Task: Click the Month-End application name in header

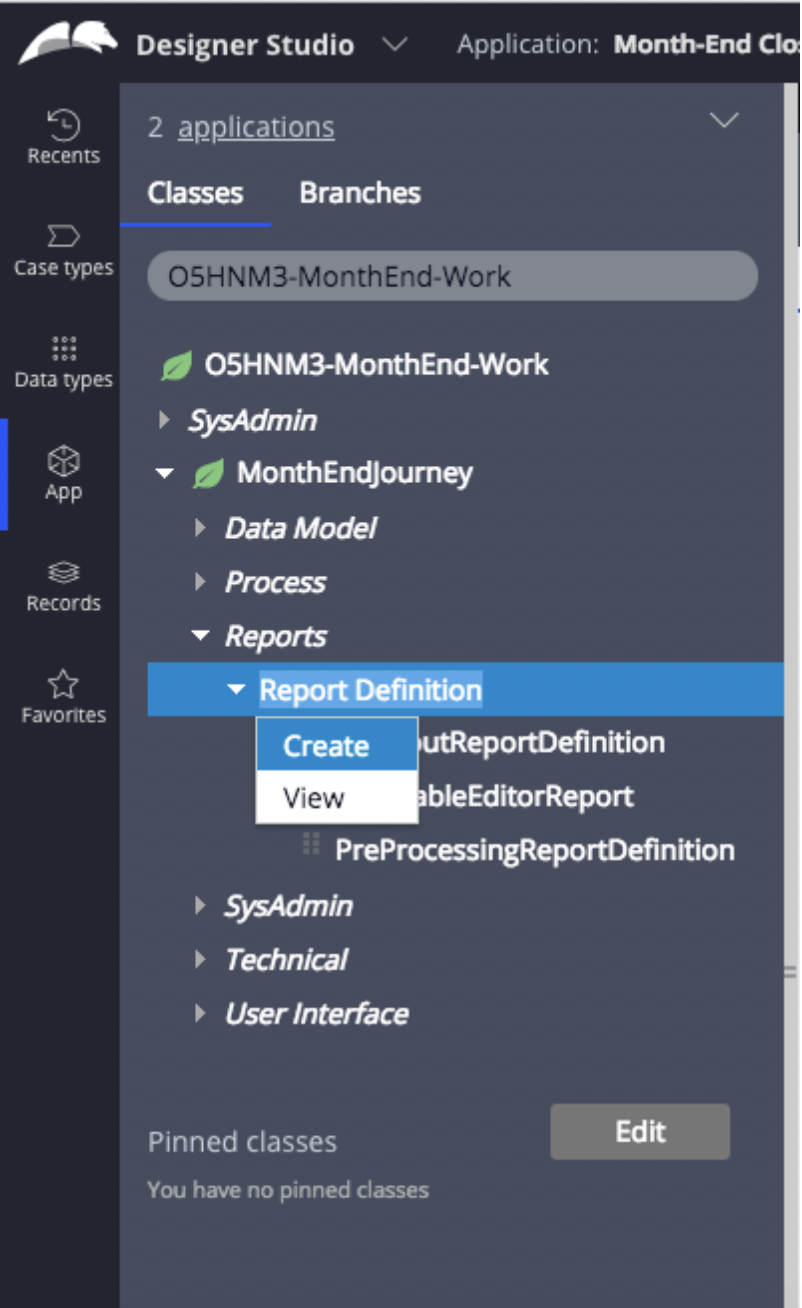Action: (x=706, y=45)
